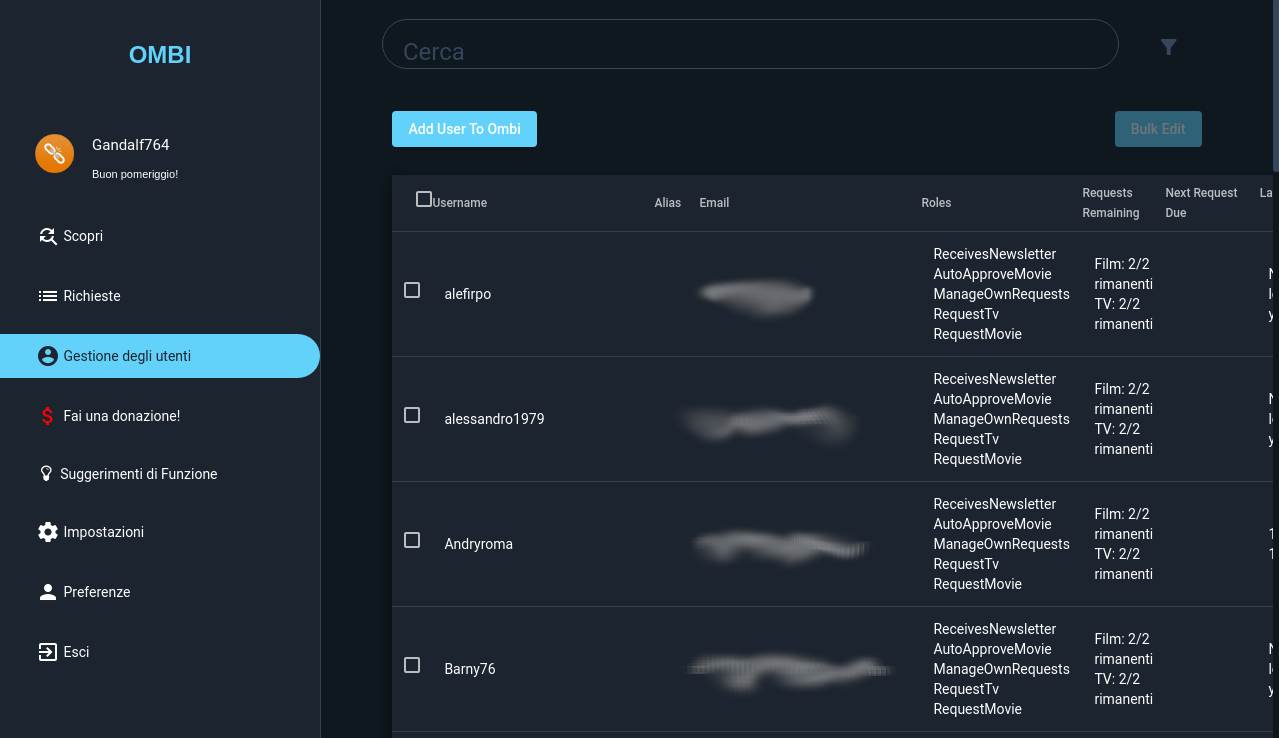Select the Scopri magnifying glass icon
Image resolution: width=1279 pixels, height=738 pixels.
[48, 236]
